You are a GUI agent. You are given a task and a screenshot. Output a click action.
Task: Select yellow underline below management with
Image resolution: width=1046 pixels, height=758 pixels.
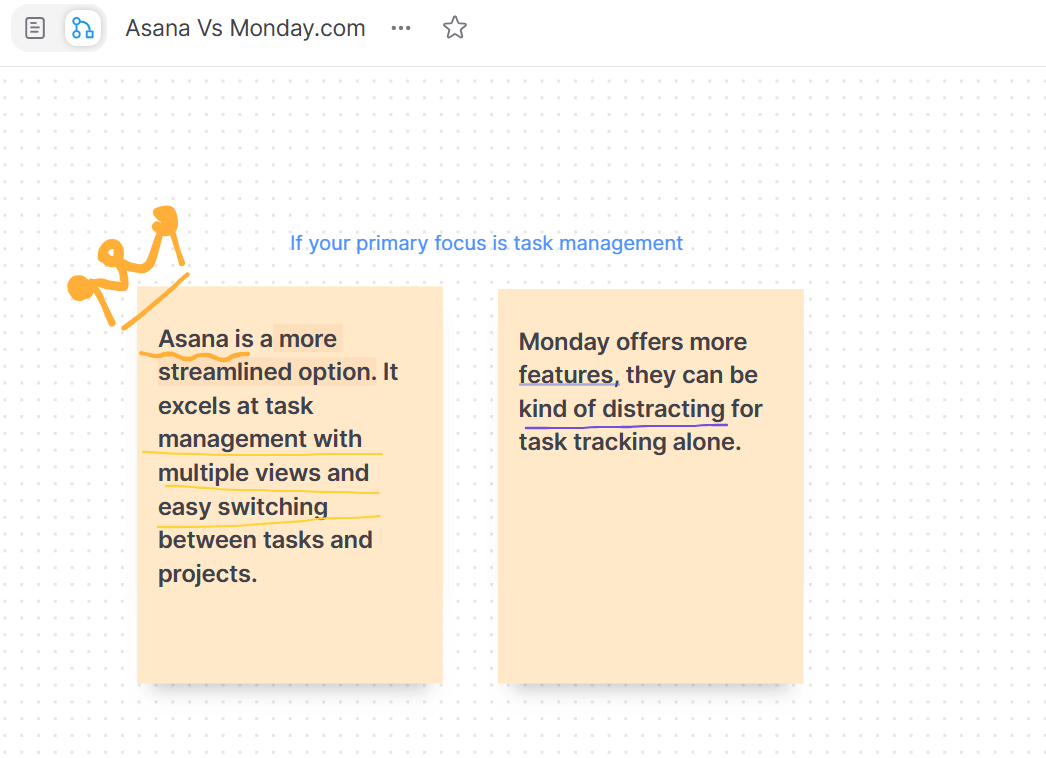pyautogui.click(x=262, y=453)
